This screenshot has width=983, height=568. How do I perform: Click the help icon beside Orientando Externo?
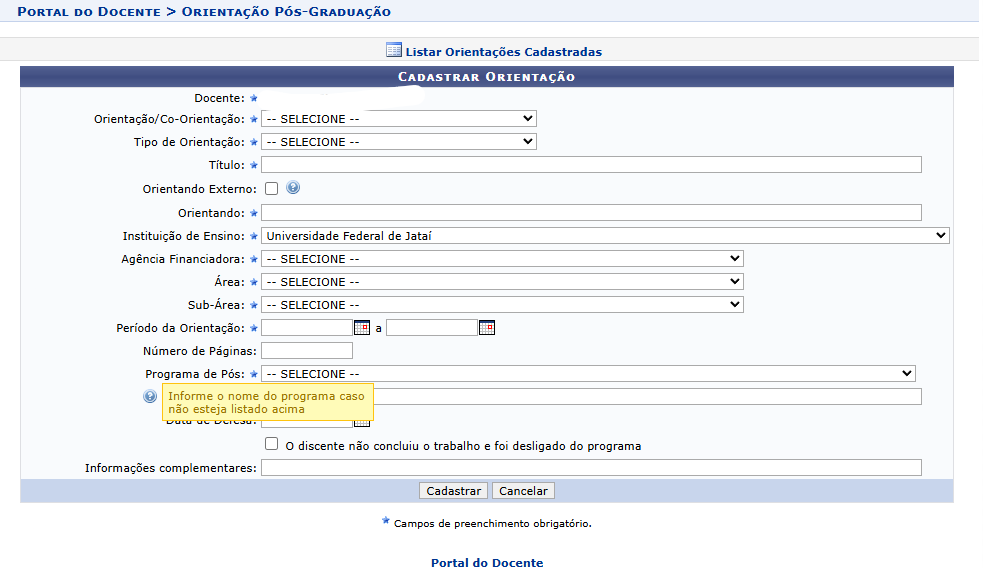pyautogui.click(x=293, y=187)
